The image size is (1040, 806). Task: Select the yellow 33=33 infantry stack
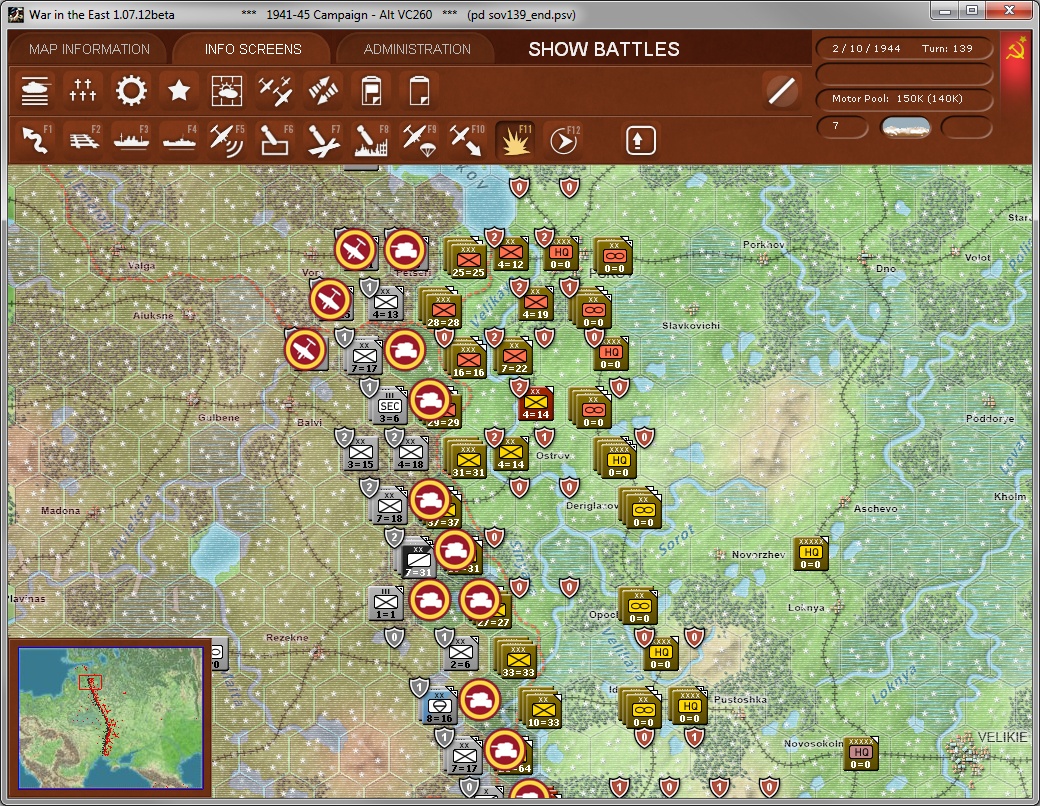[517, 659]
